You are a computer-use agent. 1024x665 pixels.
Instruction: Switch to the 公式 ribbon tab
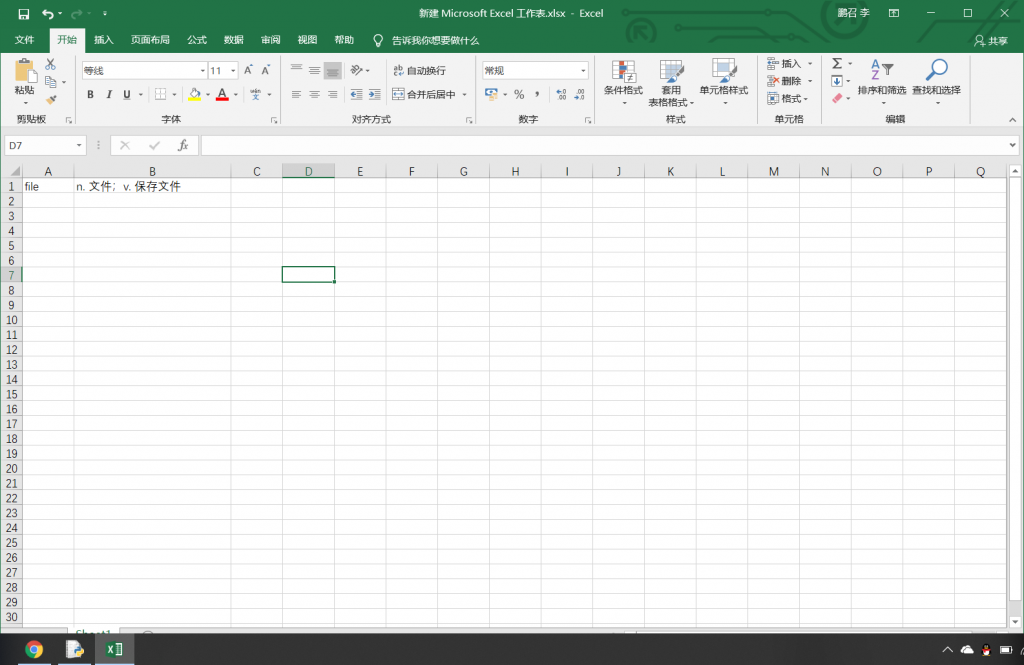(x=196, y=40)
